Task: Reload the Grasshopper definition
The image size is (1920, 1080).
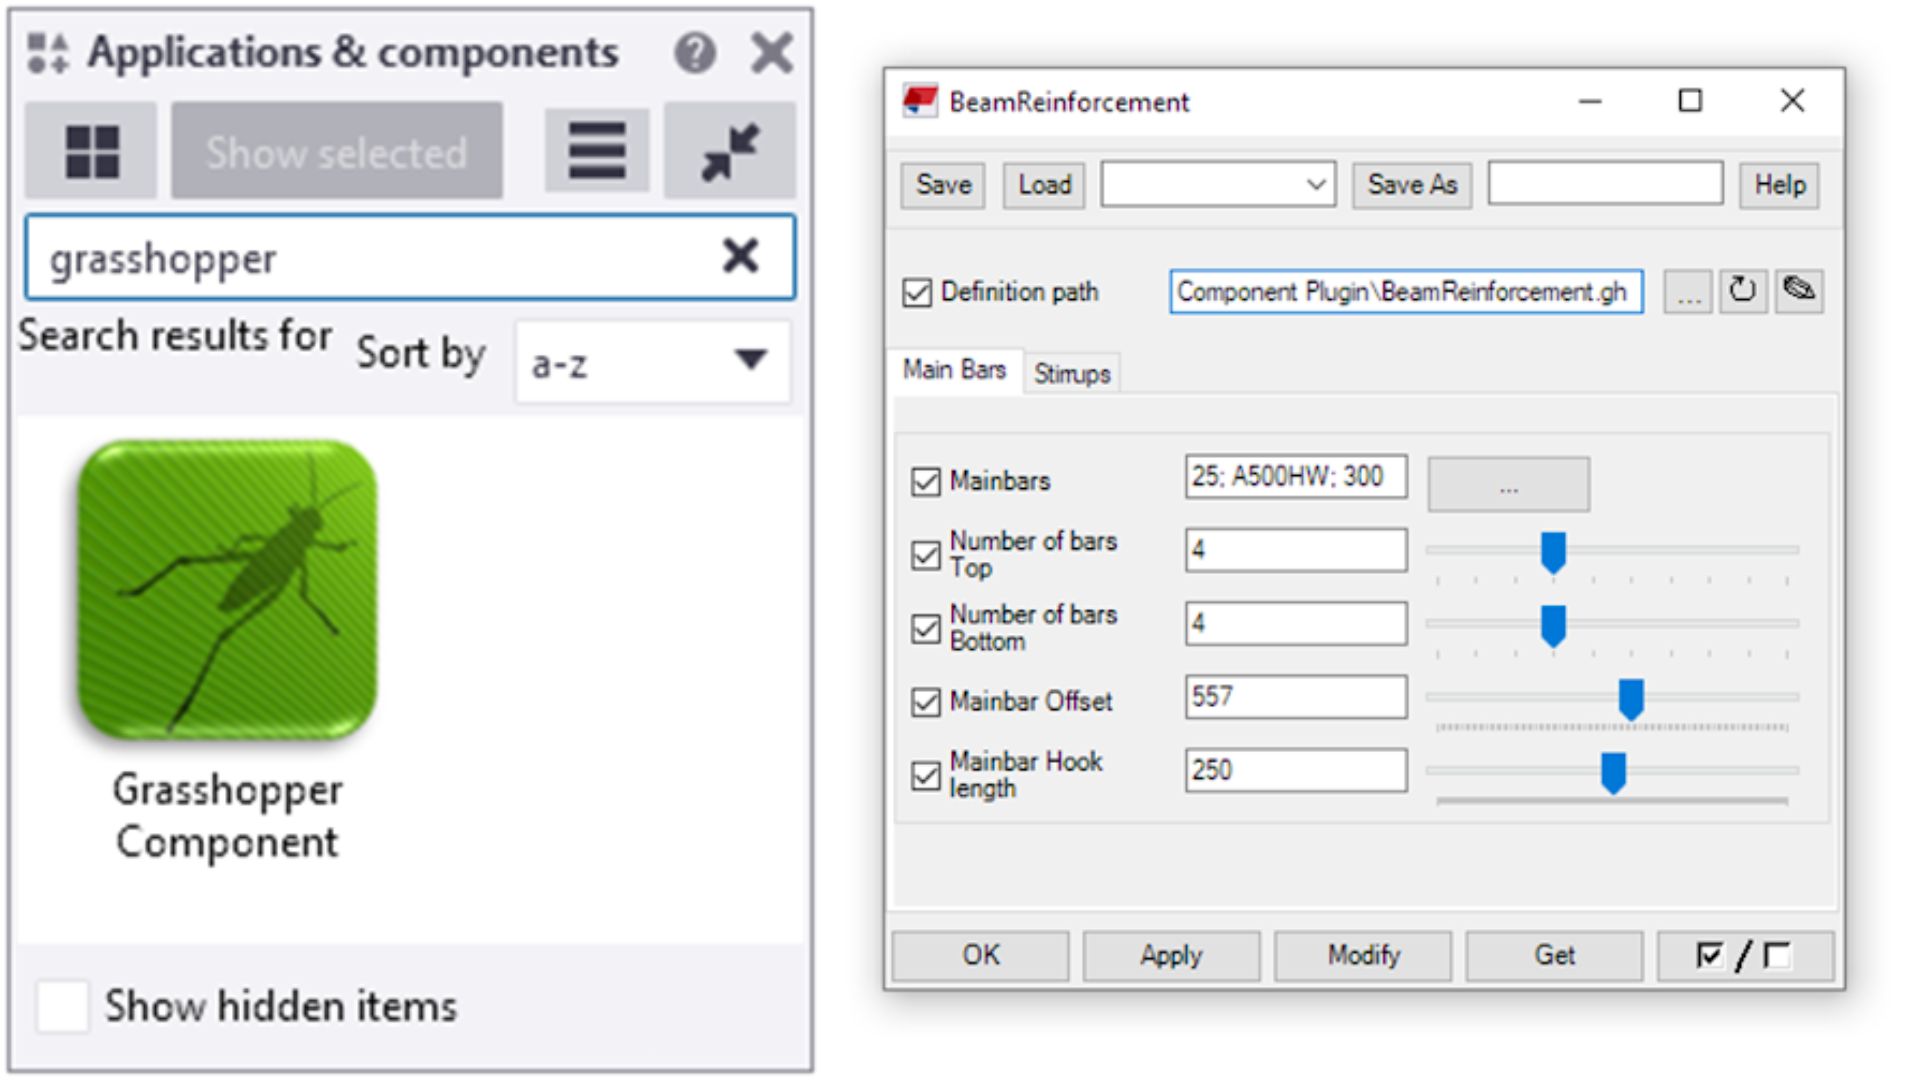Action: [1743, 291]
